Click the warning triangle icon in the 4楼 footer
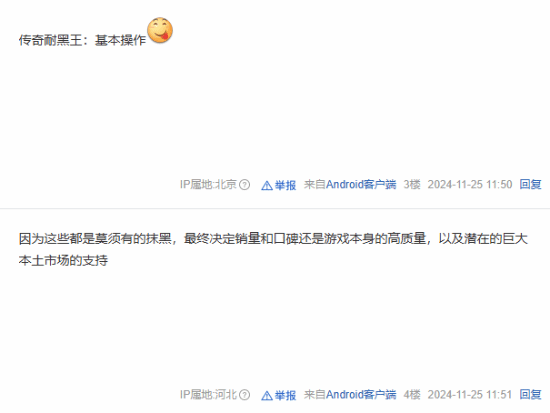This screenshot has height=413, width=550. click(267, 395)
